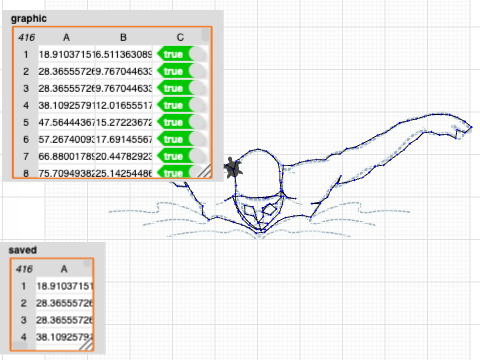480x360 pixels.
Task: Click the 'graphic' variable watcher label
Action: [x=29, y=18]
